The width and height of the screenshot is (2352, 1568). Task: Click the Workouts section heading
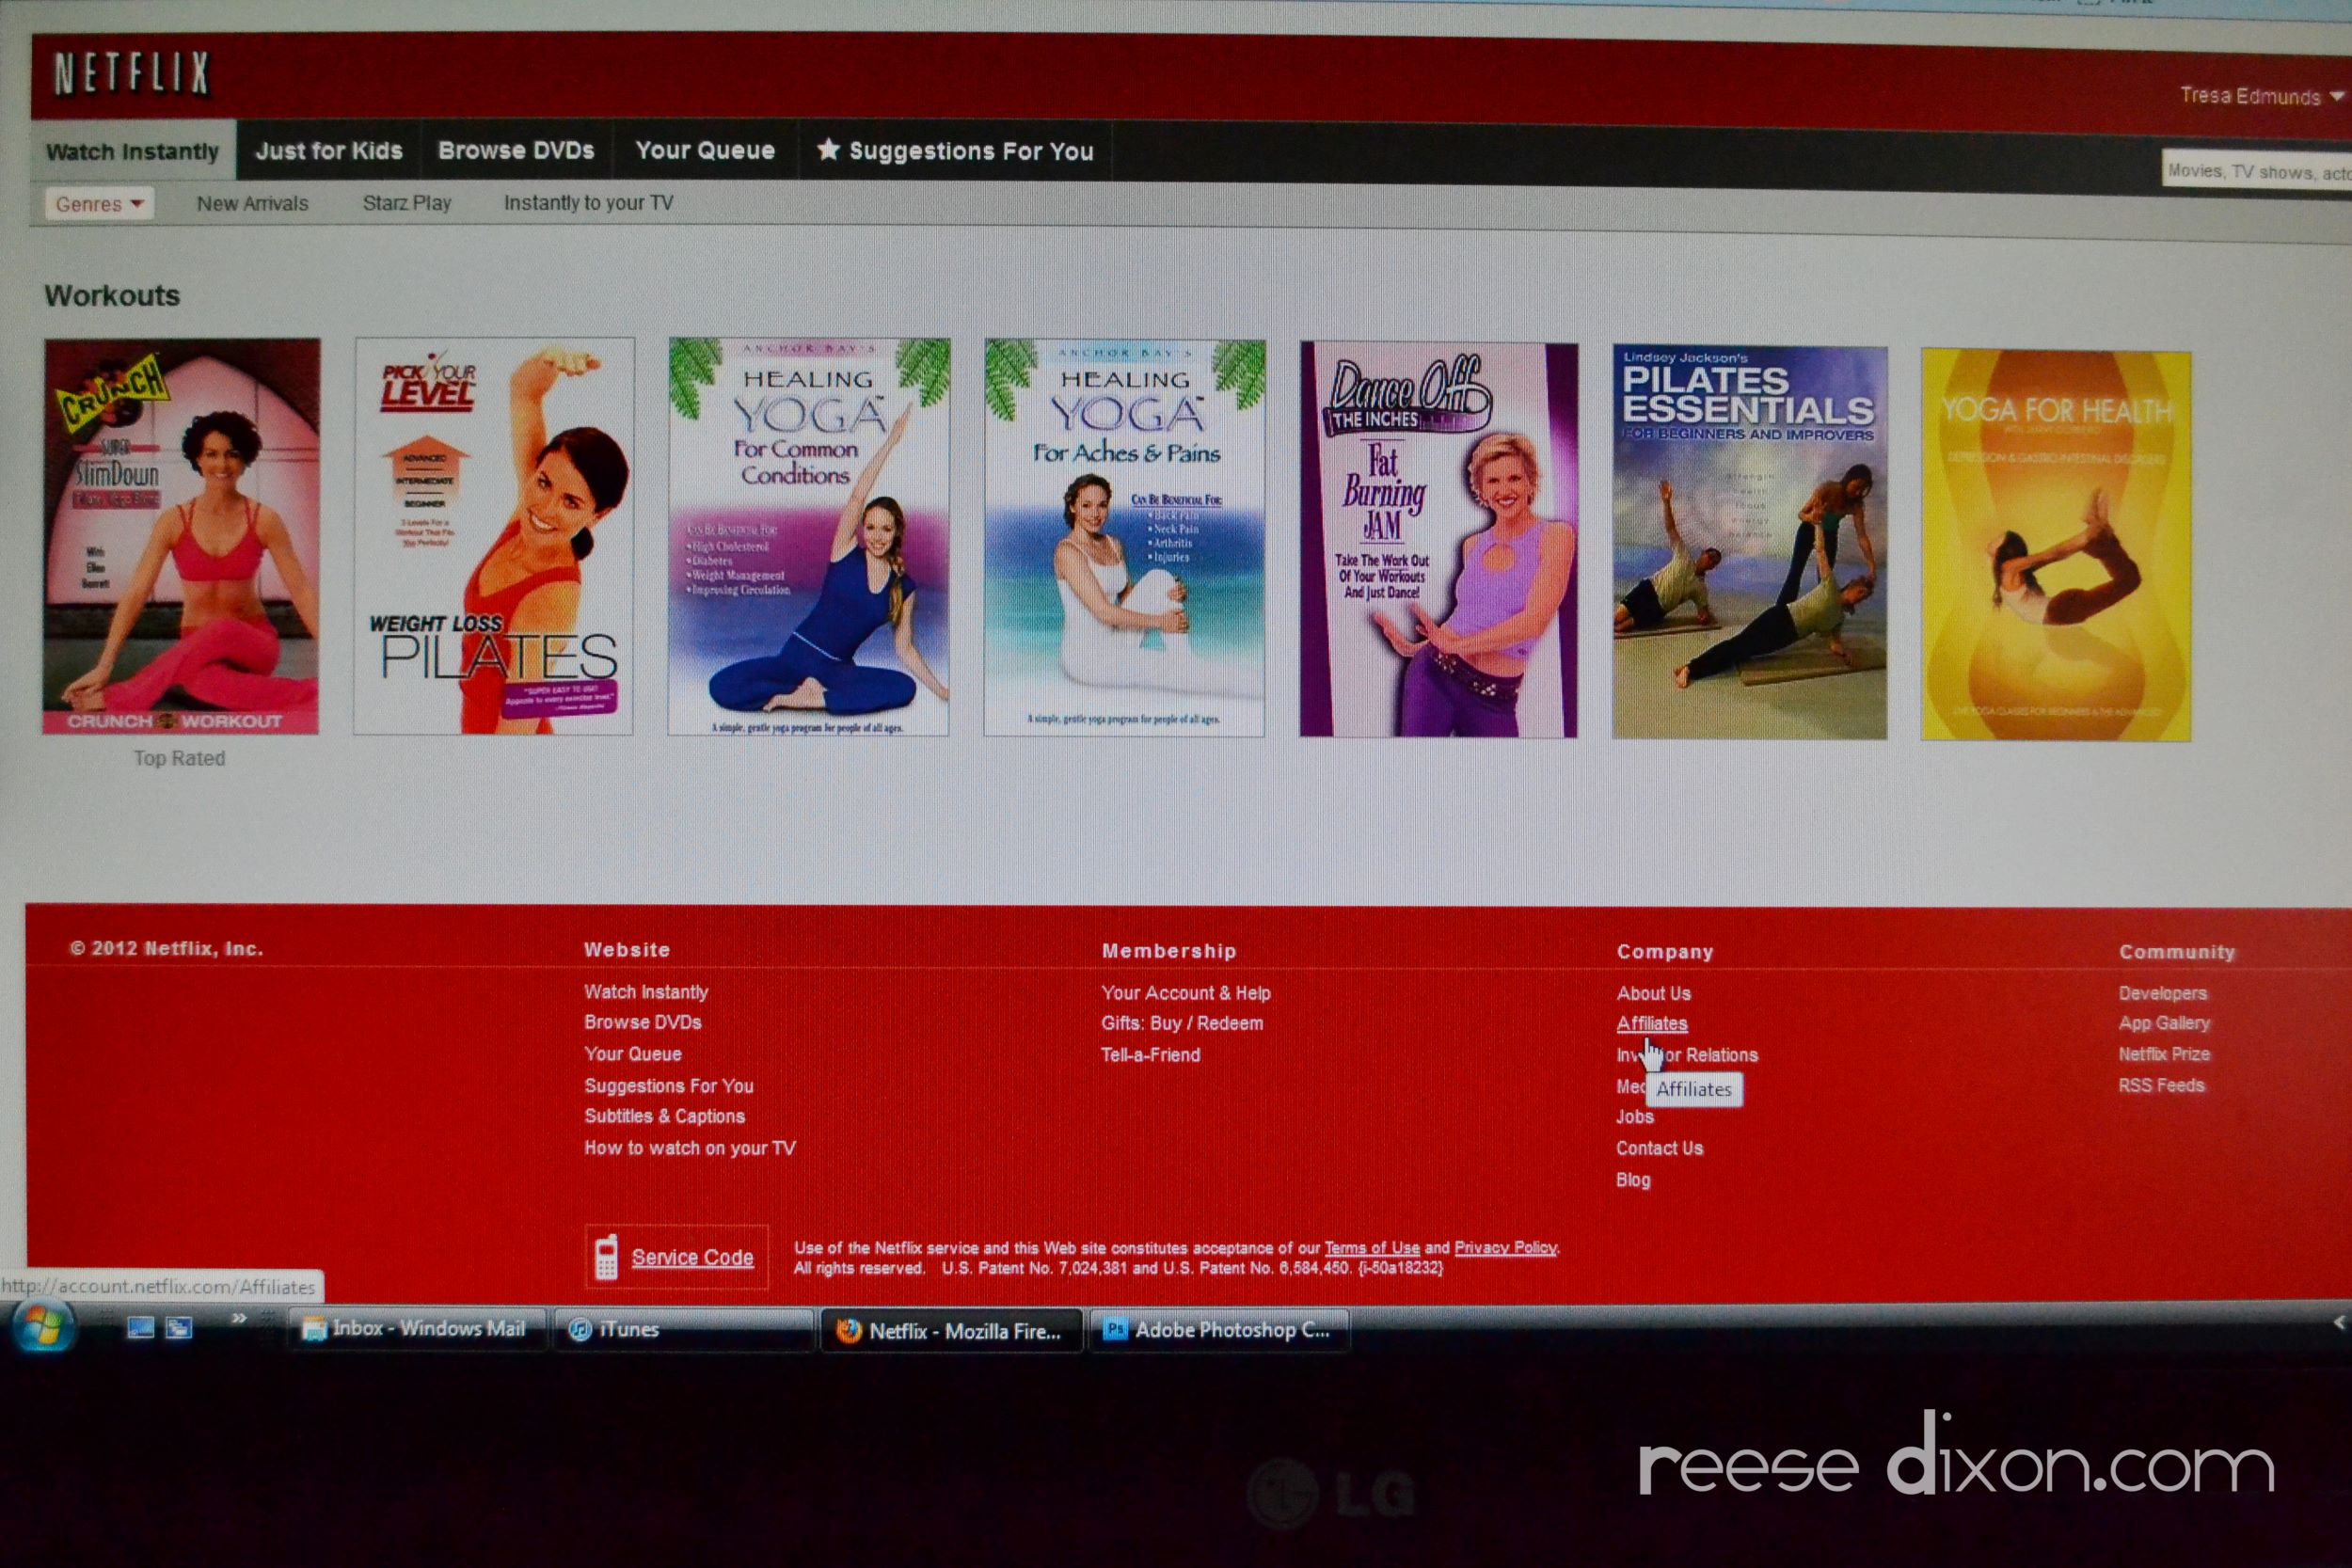(112, 296)
